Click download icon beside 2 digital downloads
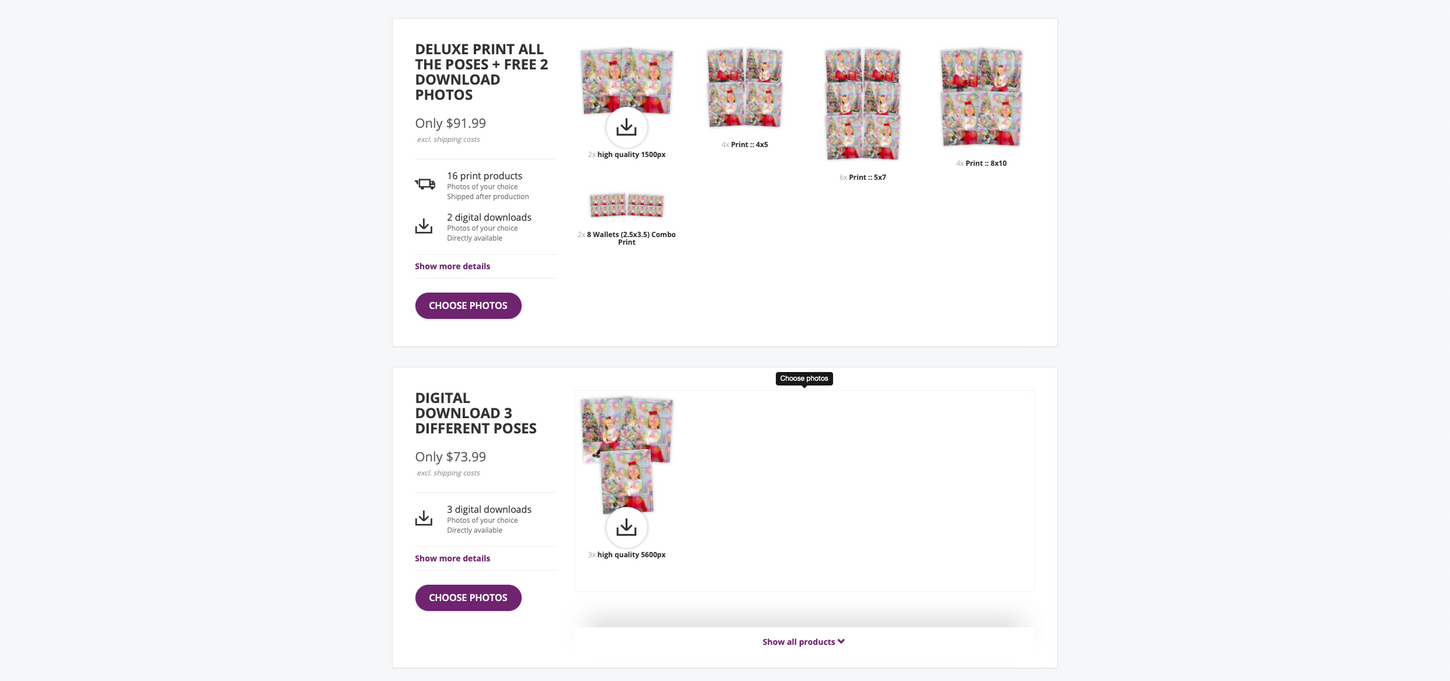Image resolution: width=1450 pixels, height=681 pixels. [x=424, y=226]
